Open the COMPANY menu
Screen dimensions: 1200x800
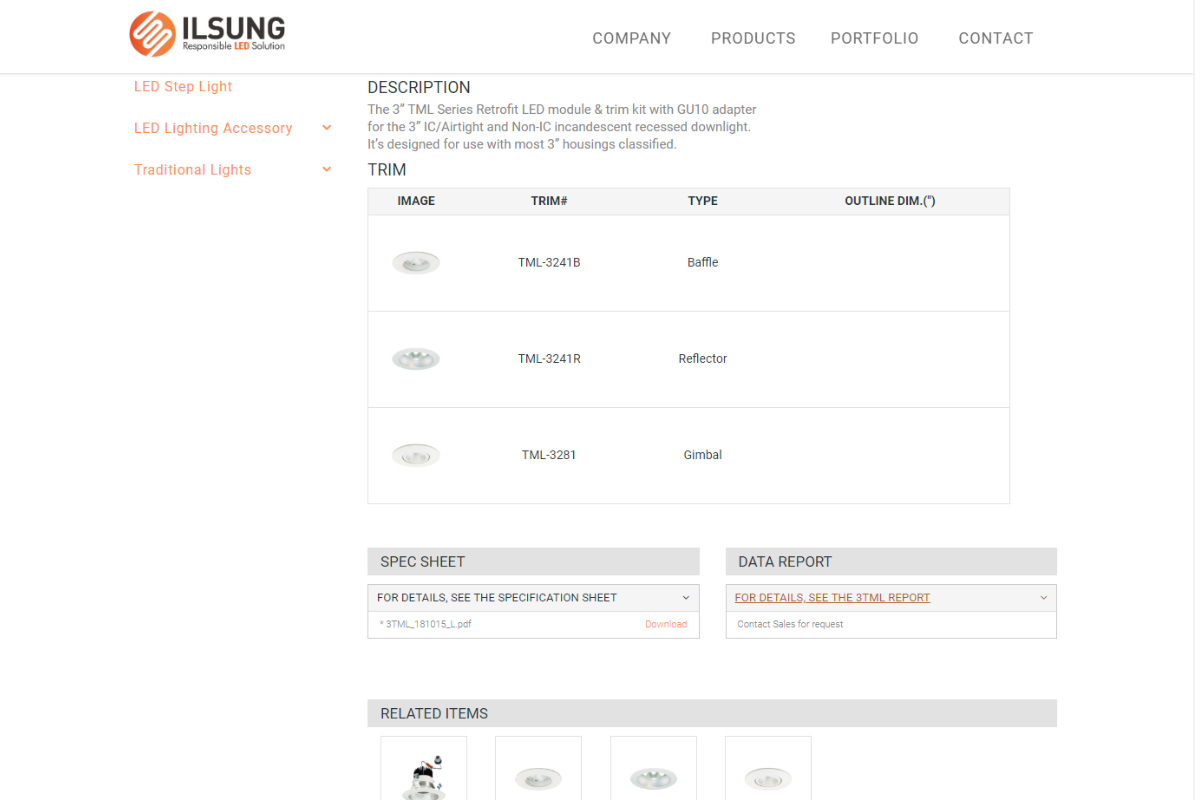pos(631,38)
